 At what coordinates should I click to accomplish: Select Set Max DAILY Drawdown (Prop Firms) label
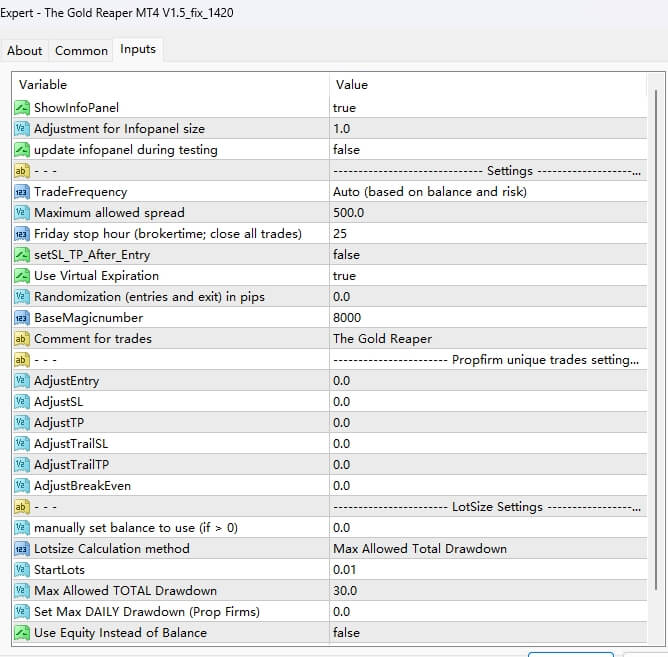(147, 612)
